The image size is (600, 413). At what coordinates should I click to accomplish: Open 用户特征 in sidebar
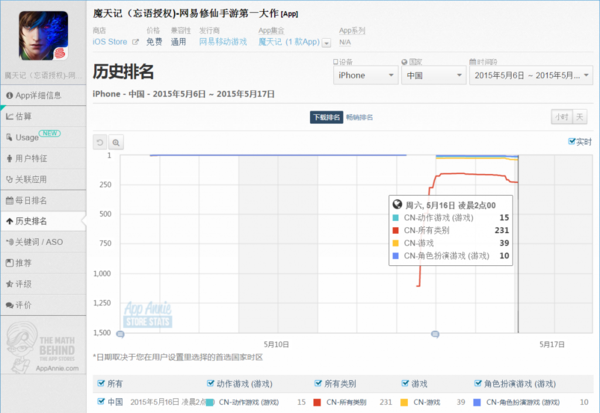click(43, 158)
